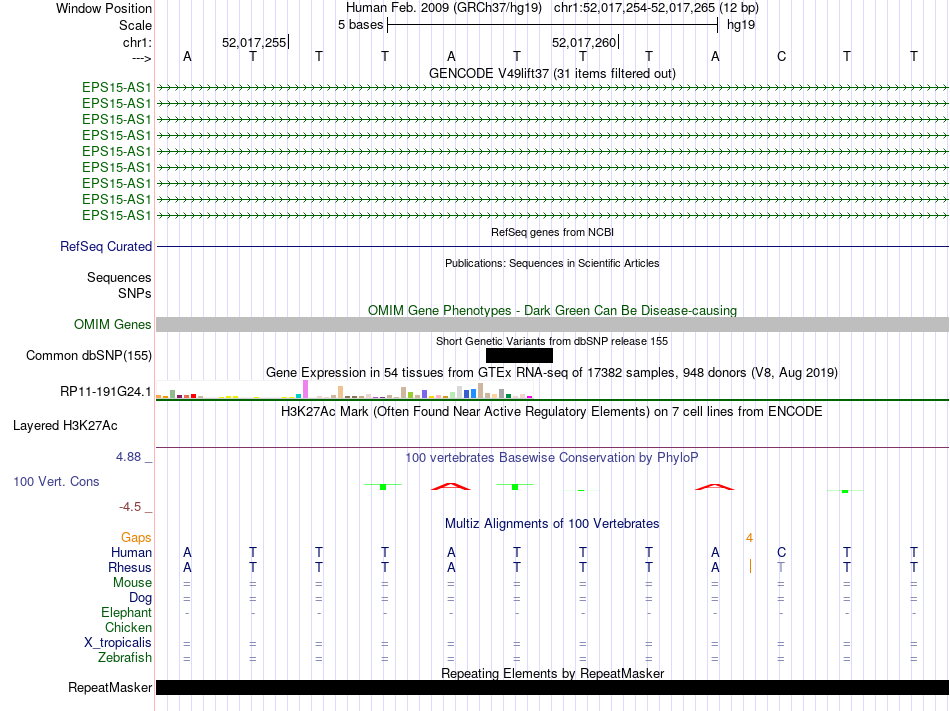Click the chr1:52,017,254-52,017,265 (12 bp) position text
The image size is (950, 711).
[656, 8]
